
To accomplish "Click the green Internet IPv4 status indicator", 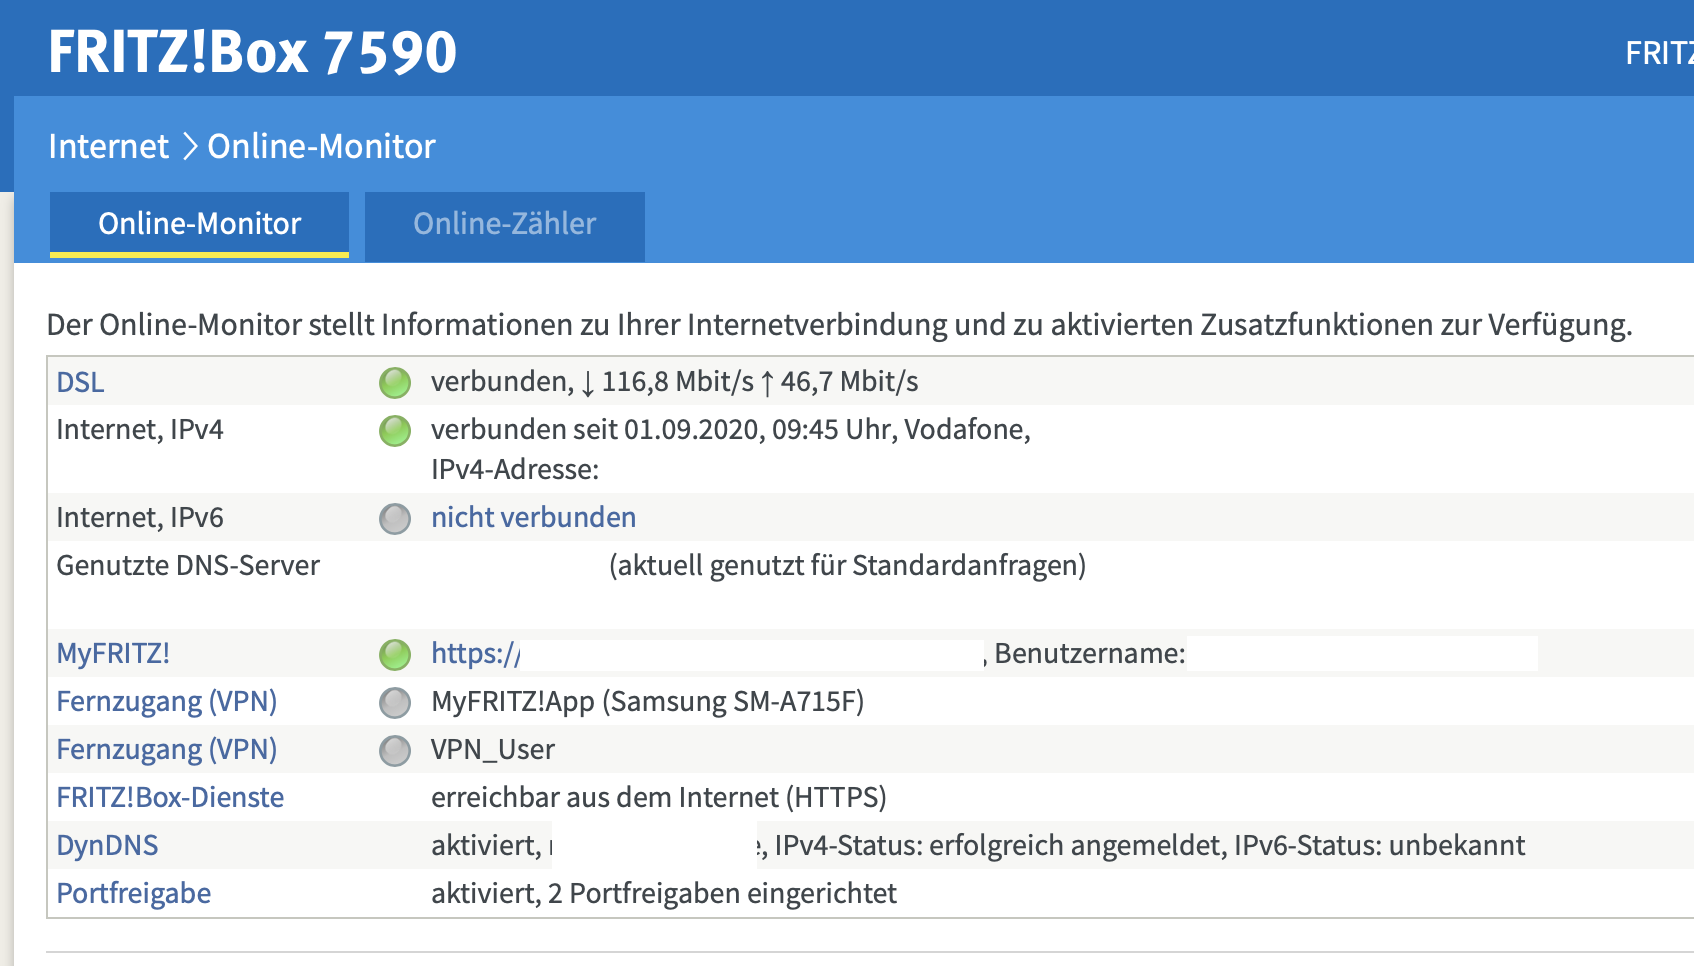I will point(395,431).
